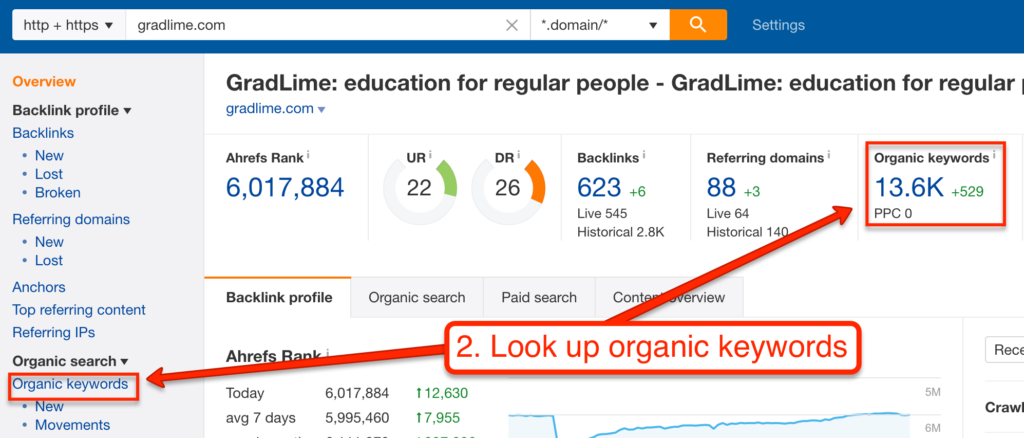Click the 623 backlinks count

(599, 188)
